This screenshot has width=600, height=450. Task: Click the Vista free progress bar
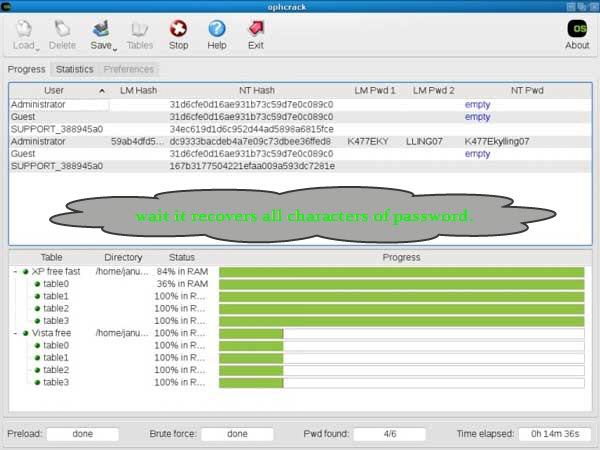coord(402,334)
